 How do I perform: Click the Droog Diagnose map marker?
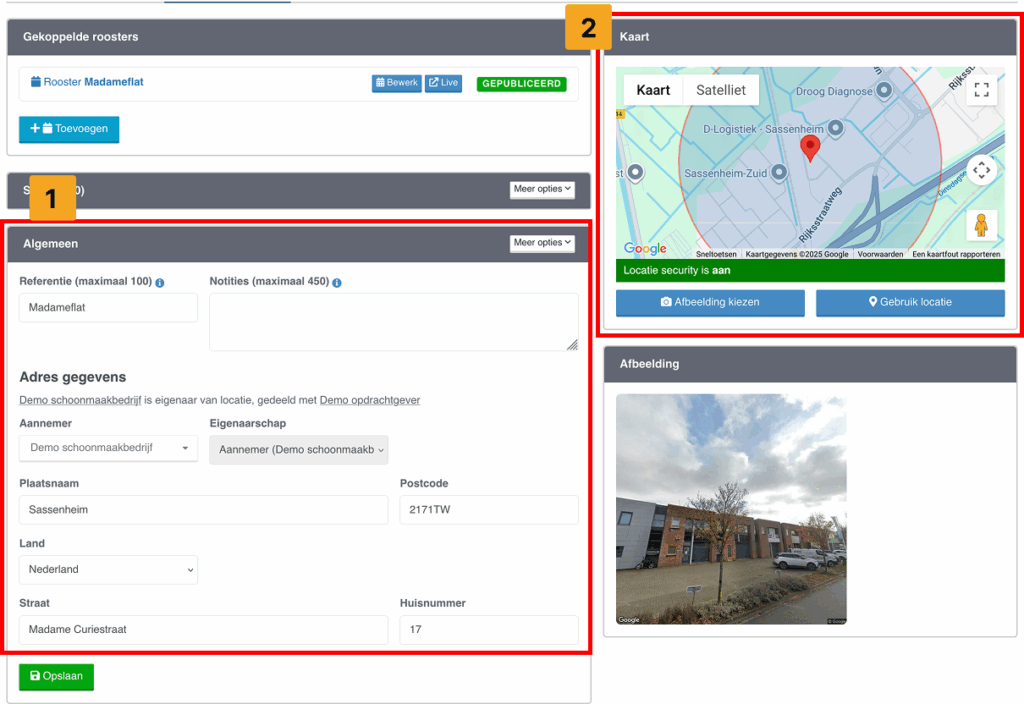point(883,91)
